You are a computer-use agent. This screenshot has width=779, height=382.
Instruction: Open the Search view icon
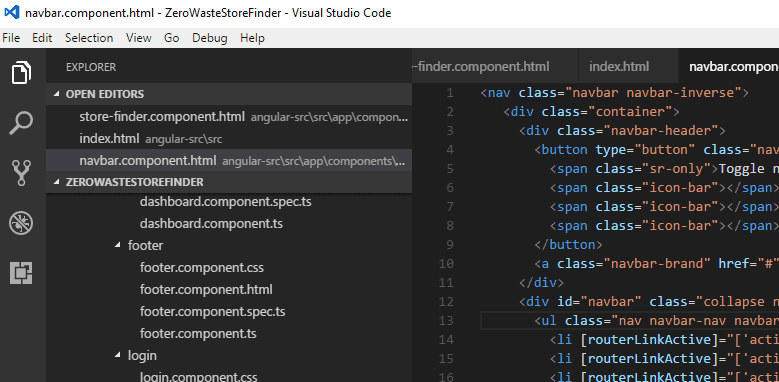(x=22, y=123)
